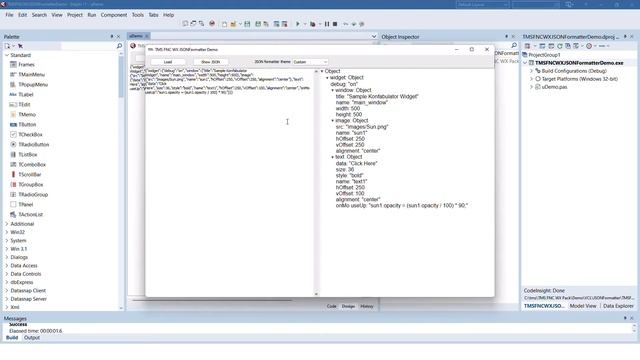
Task: Select the ProjectGroup1 tree item
Action: (x=544, y=55)
